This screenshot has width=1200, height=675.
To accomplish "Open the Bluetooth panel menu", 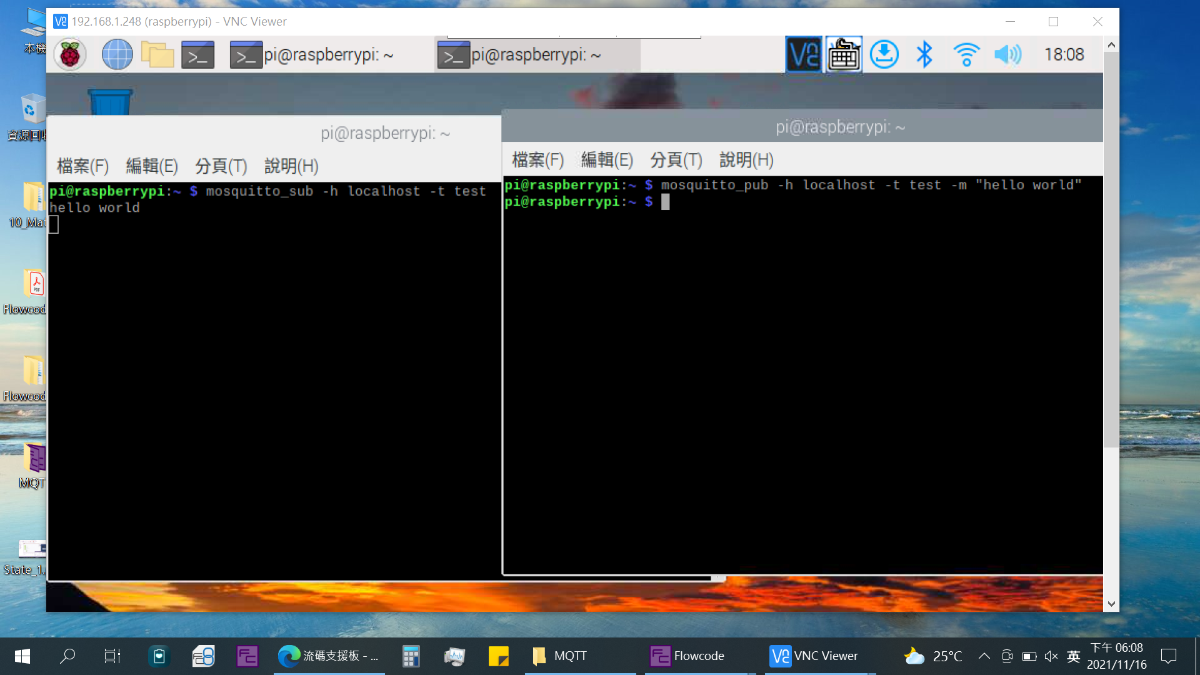I will click(x=925, y=55).
